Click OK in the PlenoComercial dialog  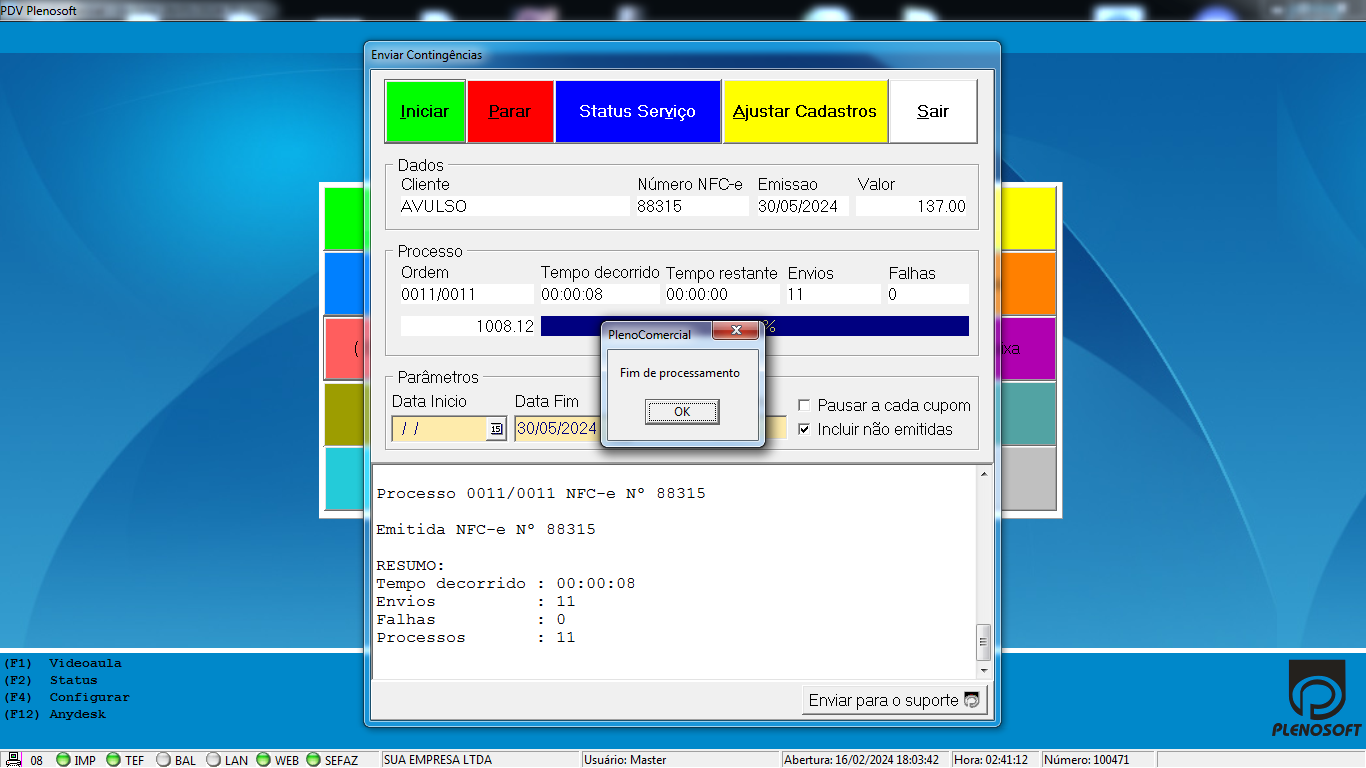(682, 412)
